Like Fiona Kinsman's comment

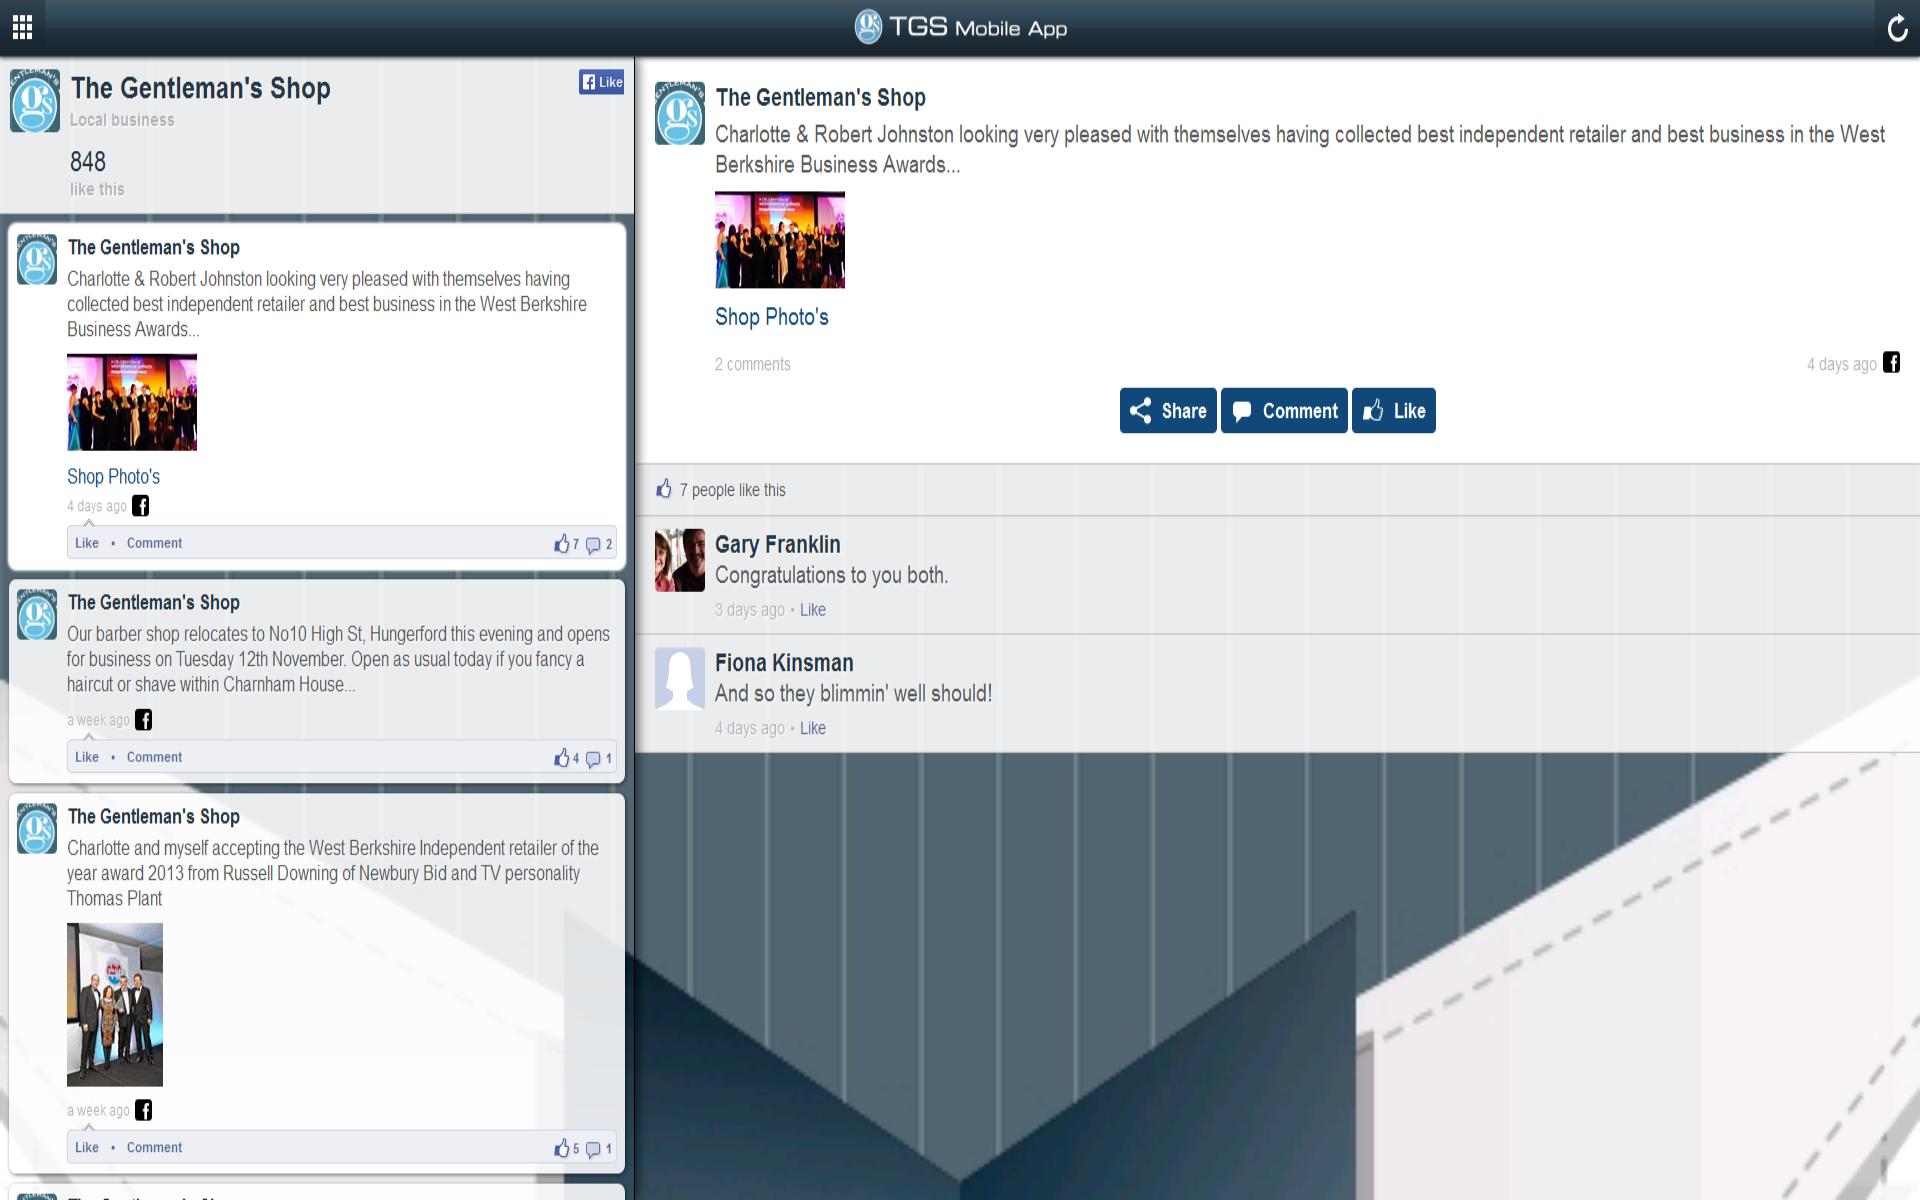point(812,728)
